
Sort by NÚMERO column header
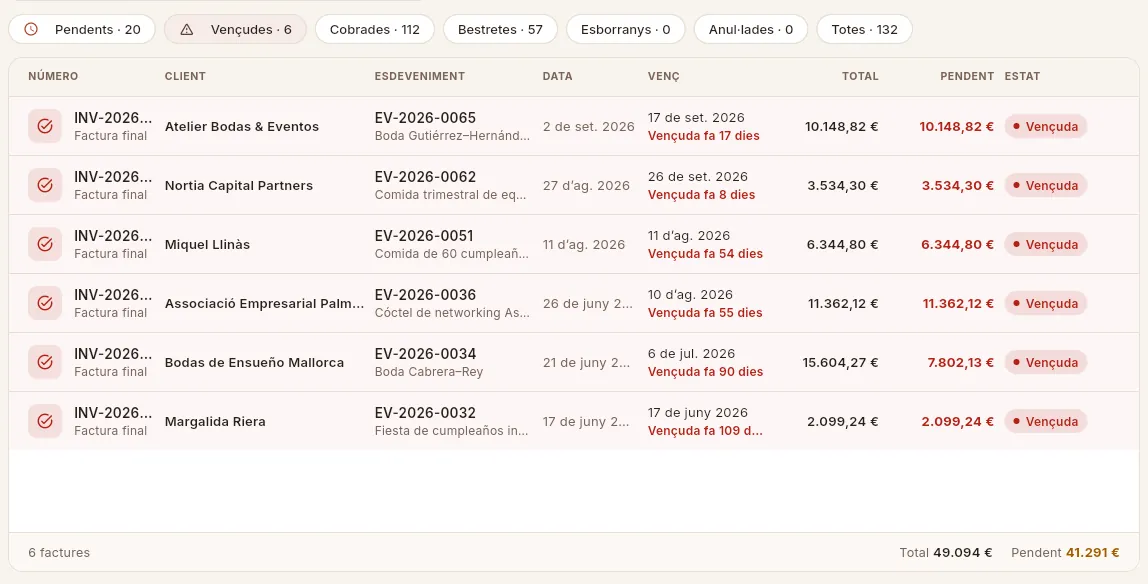pos(53,76)
